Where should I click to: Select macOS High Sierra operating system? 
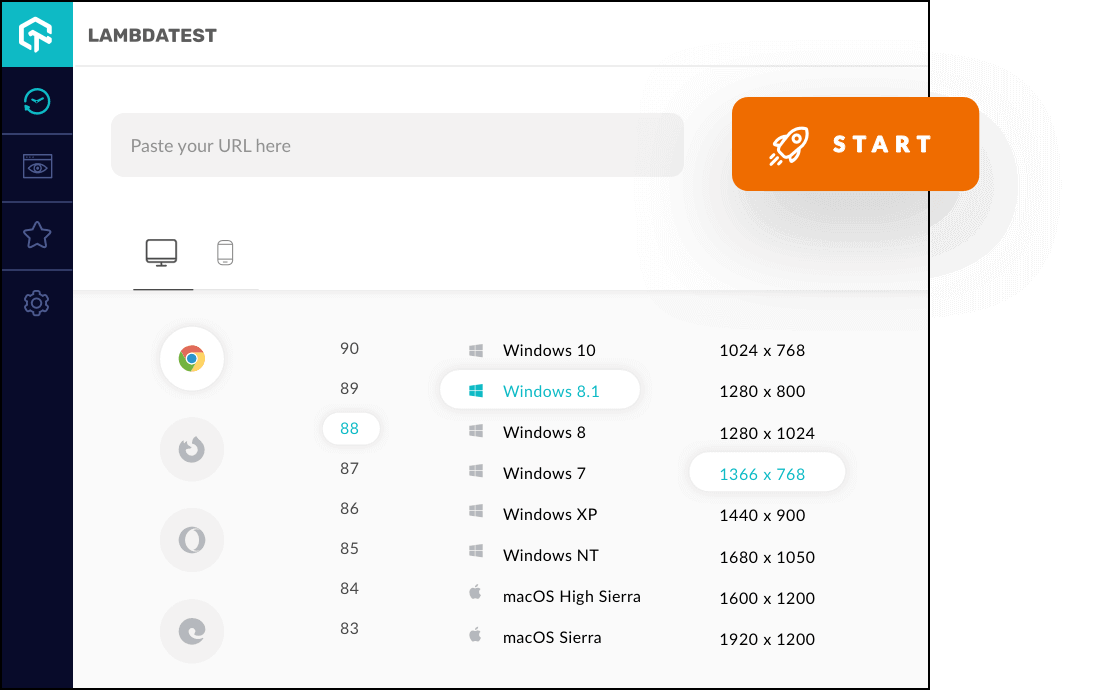(x=571, y=596)
